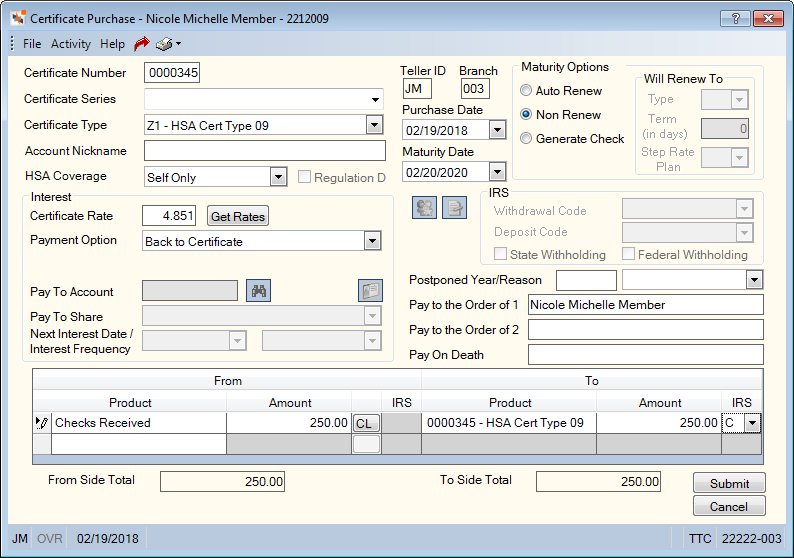Open the File menu
Screen dimensions: 794x558
[x=32, y=44]
